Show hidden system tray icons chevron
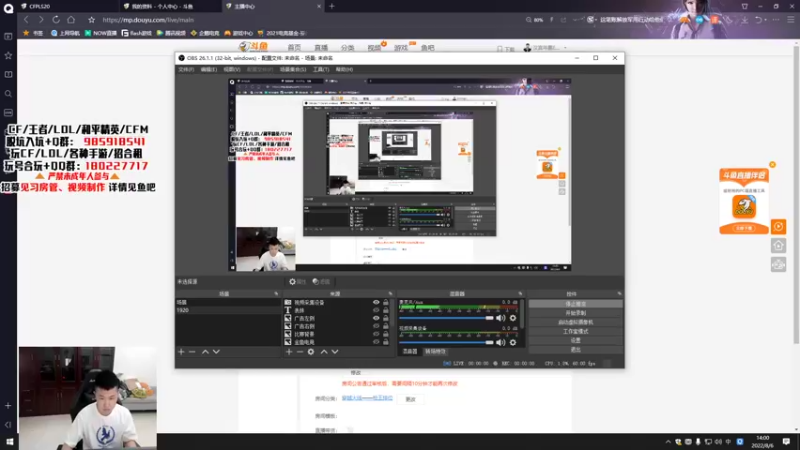This screenshot has width=800, height=450. pos(668,442)
